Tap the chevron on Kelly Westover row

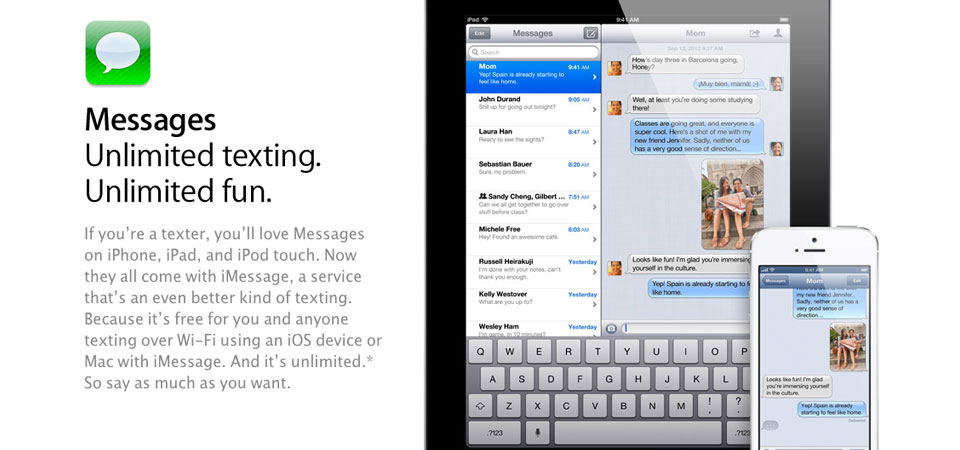(594, 305)
